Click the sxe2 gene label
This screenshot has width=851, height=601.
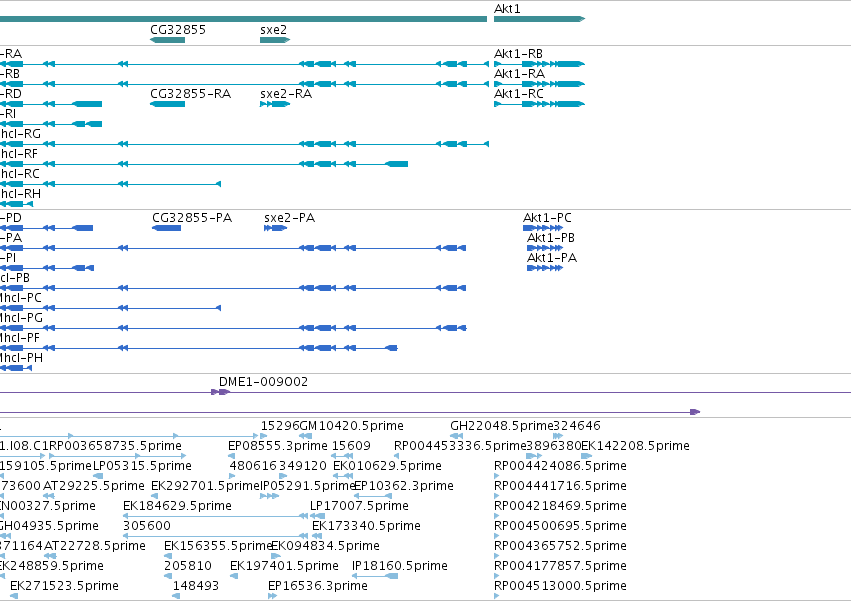click(274, 29)
